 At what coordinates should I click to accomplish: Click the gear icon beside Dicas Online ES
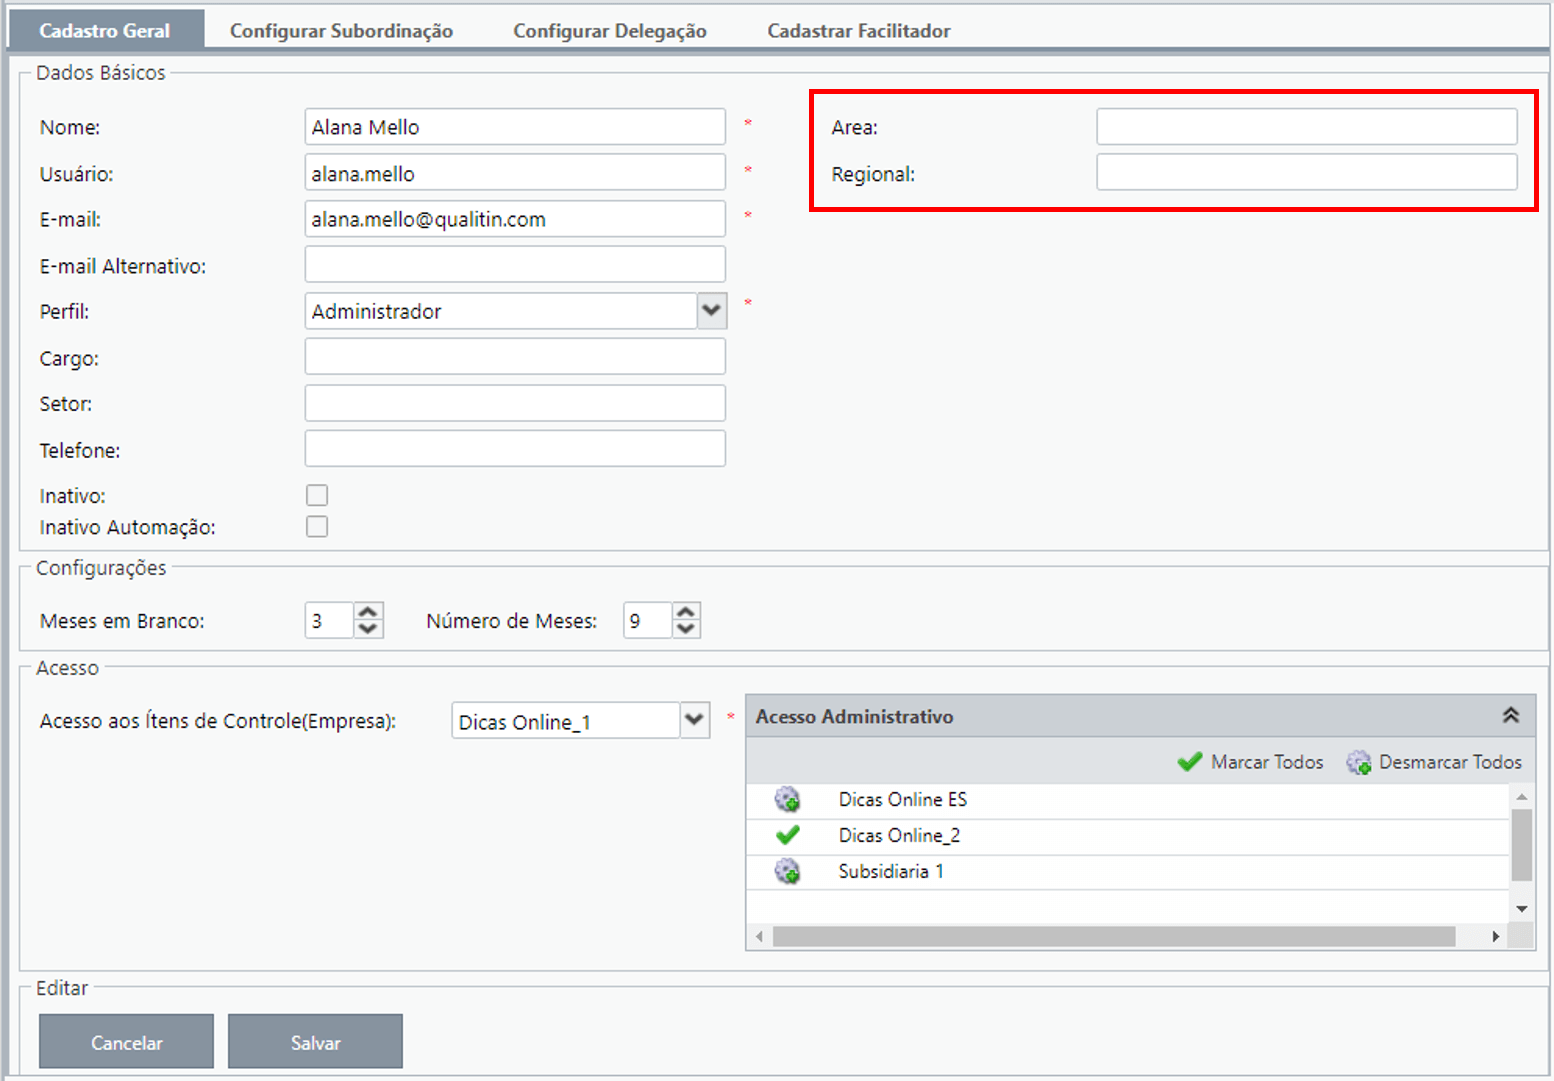coord(788,800)
